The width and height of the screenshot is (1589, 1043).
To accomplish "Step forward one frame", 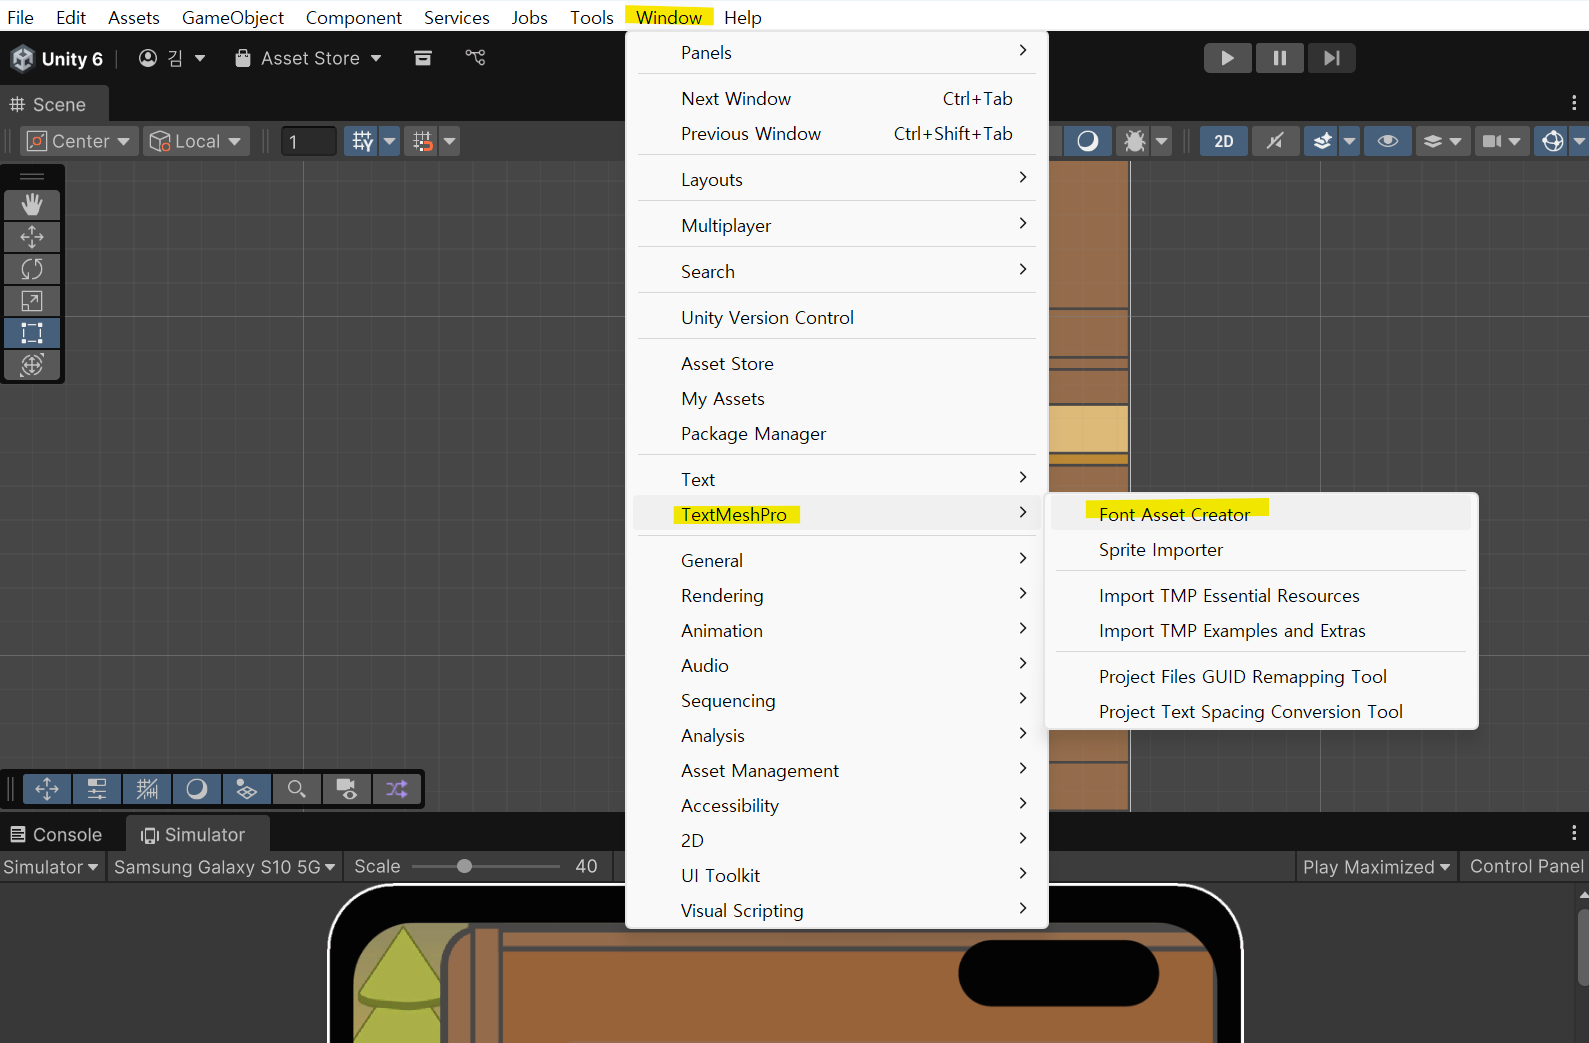I will [x=1332, y=58].
